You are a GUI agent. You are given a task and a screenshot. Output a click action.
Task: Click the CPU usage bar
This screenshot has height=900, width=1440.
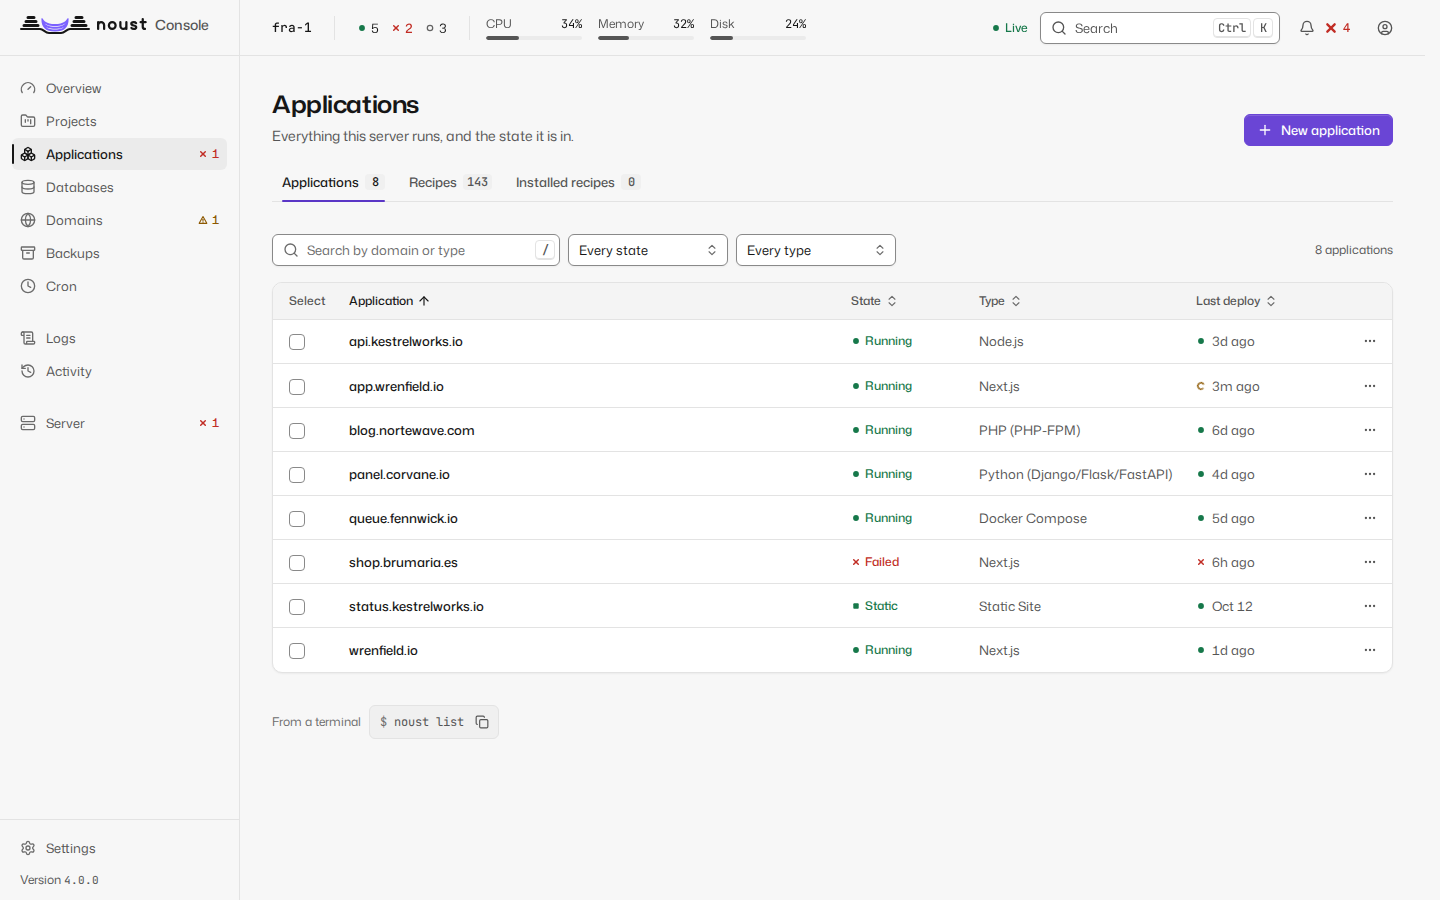coord(534,38)
